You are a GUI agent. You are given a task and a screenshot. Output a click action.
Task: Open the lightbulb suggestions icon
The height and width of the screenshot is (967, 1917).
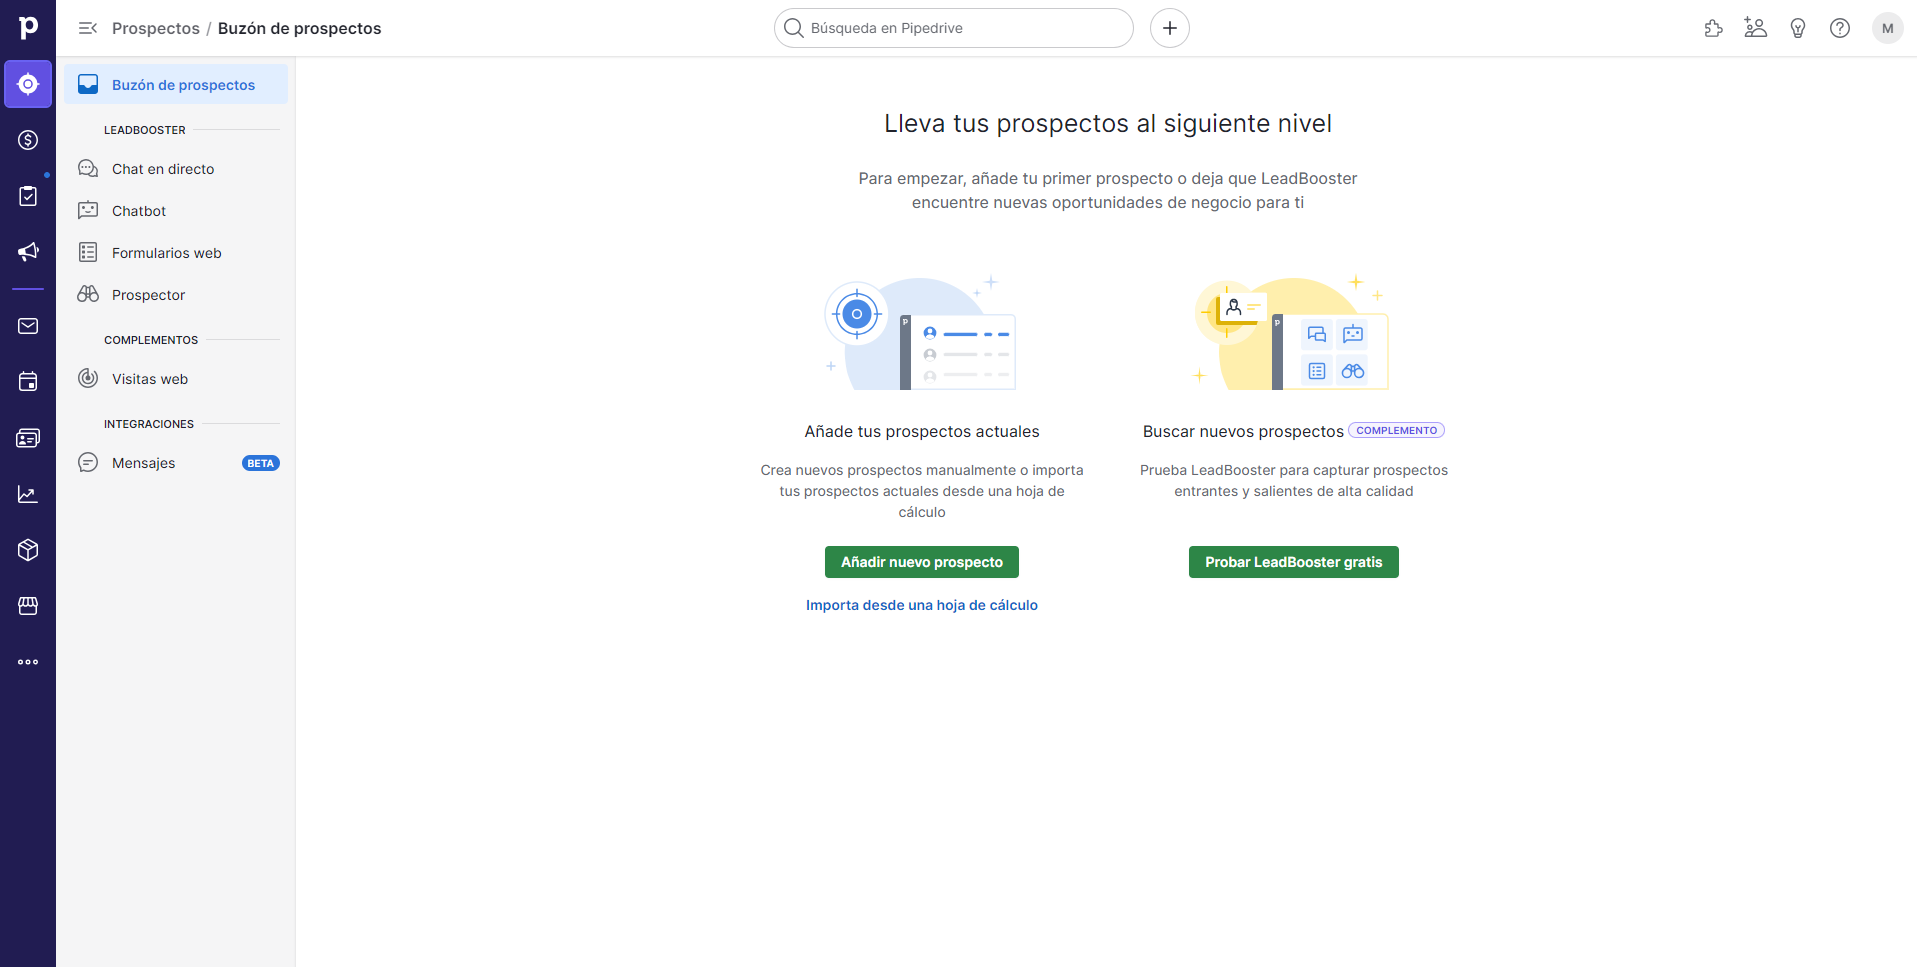tap(1797, 28)
